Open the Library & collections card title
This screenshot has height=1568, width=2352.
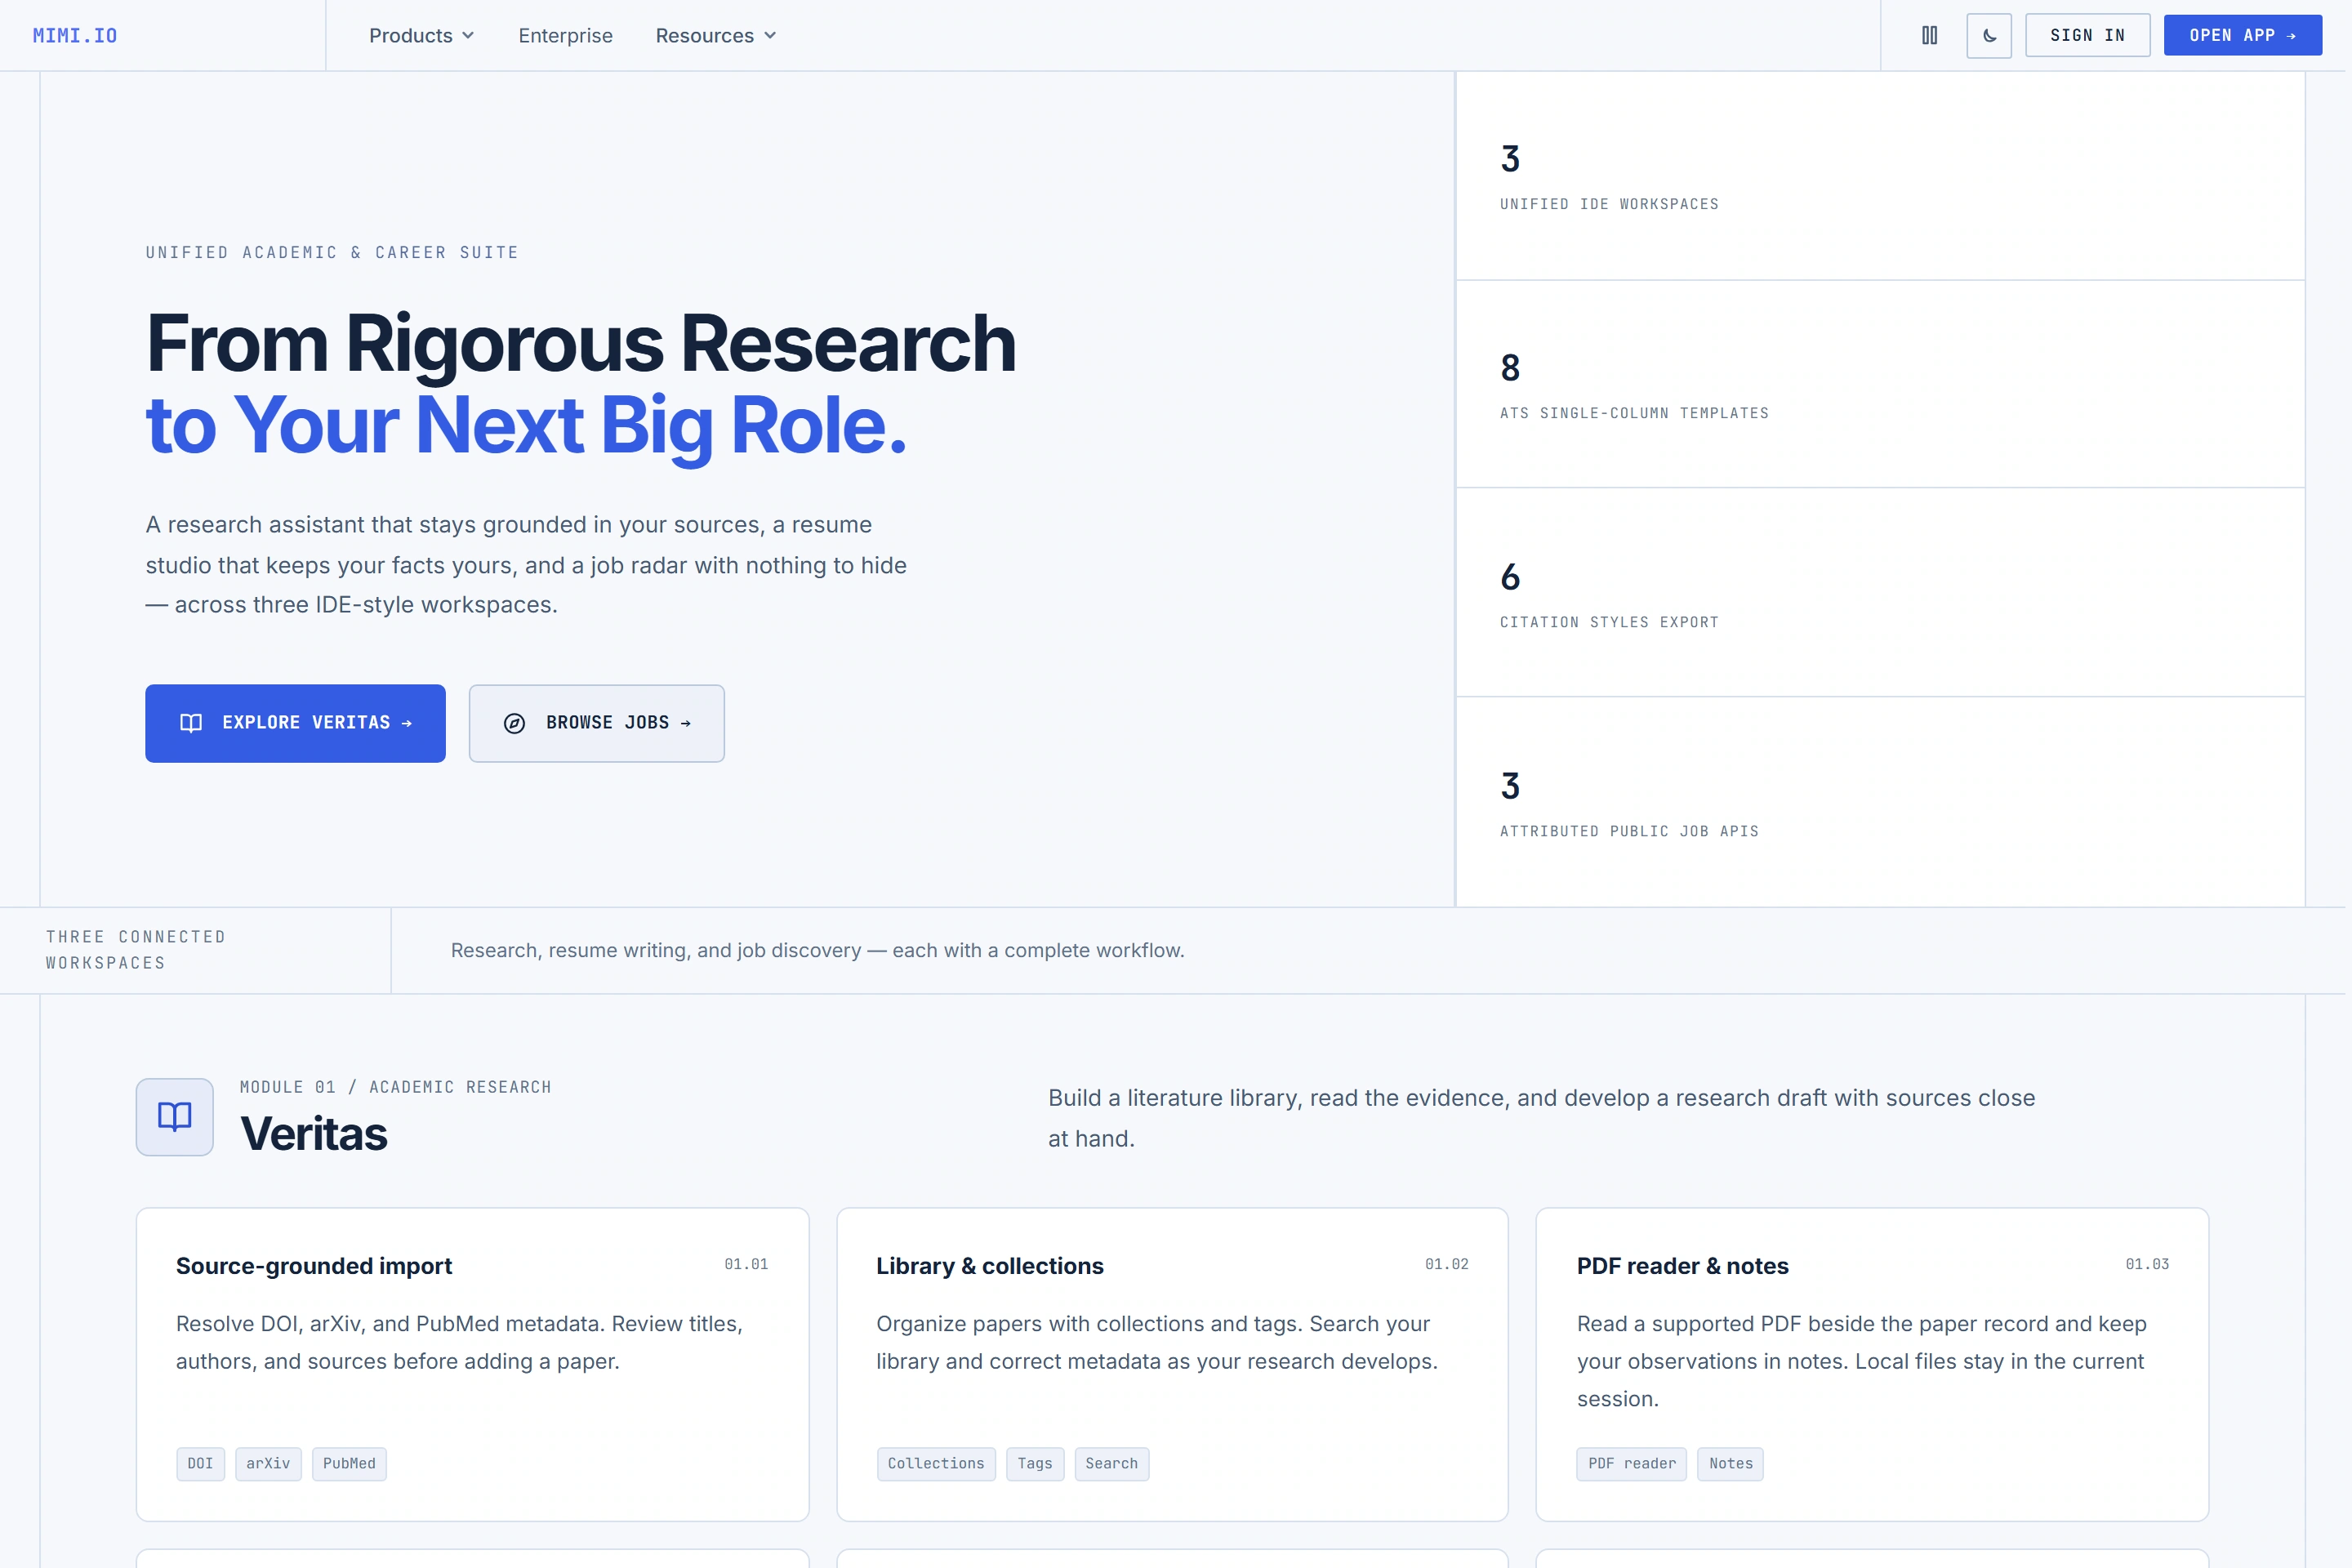coord(990,1266)
